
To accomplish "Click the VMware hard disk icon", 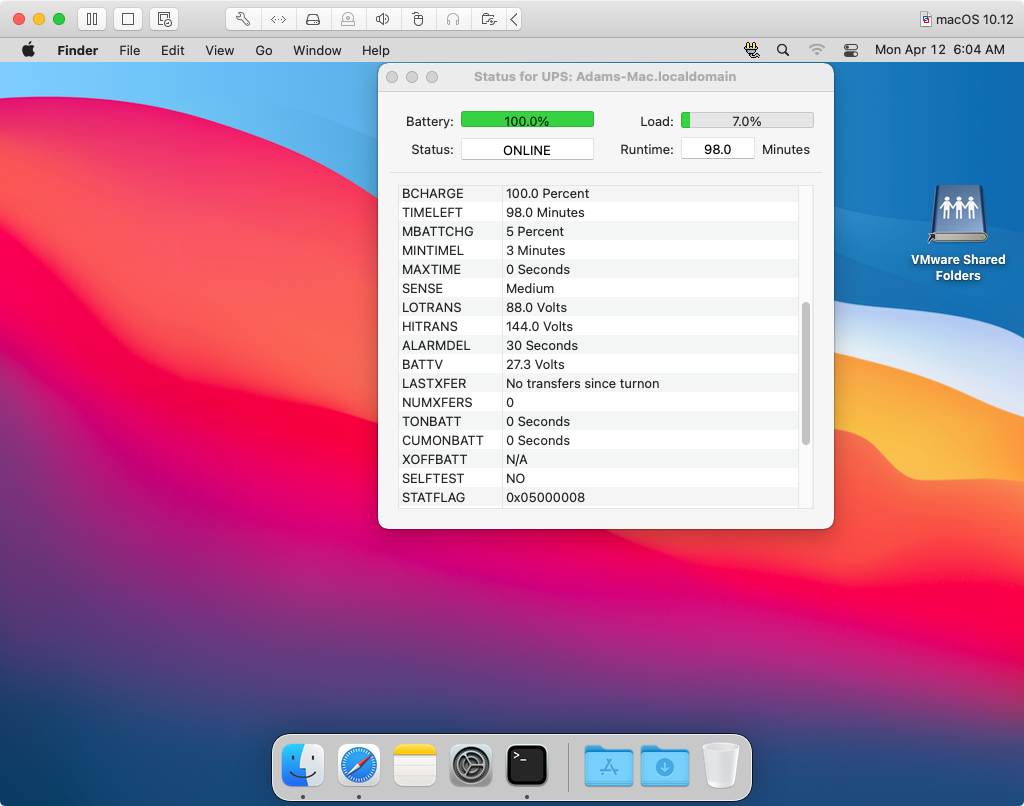I will (313, 19).
